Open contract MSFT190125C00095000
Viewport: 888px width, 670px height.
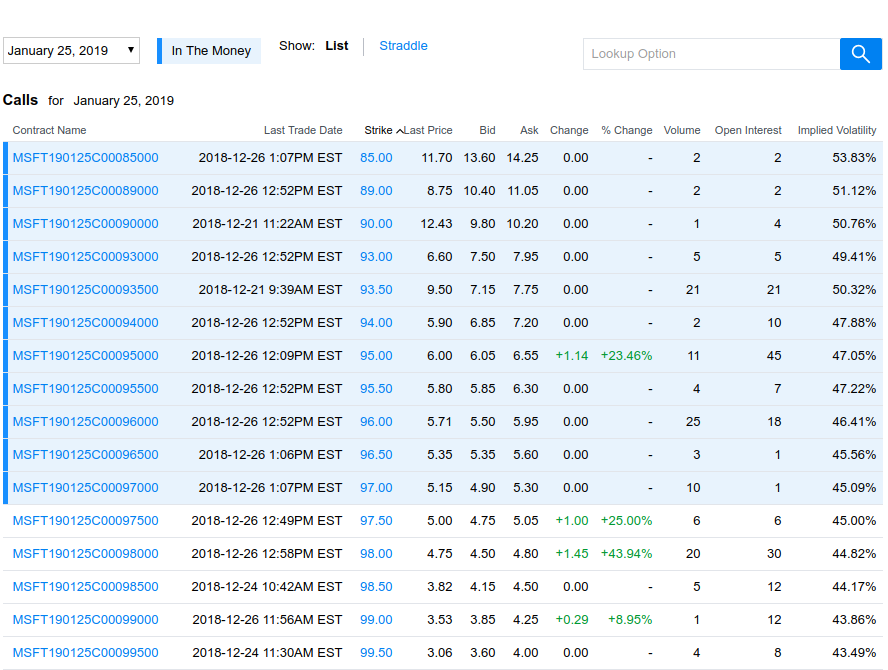click(x=86, y=356)
